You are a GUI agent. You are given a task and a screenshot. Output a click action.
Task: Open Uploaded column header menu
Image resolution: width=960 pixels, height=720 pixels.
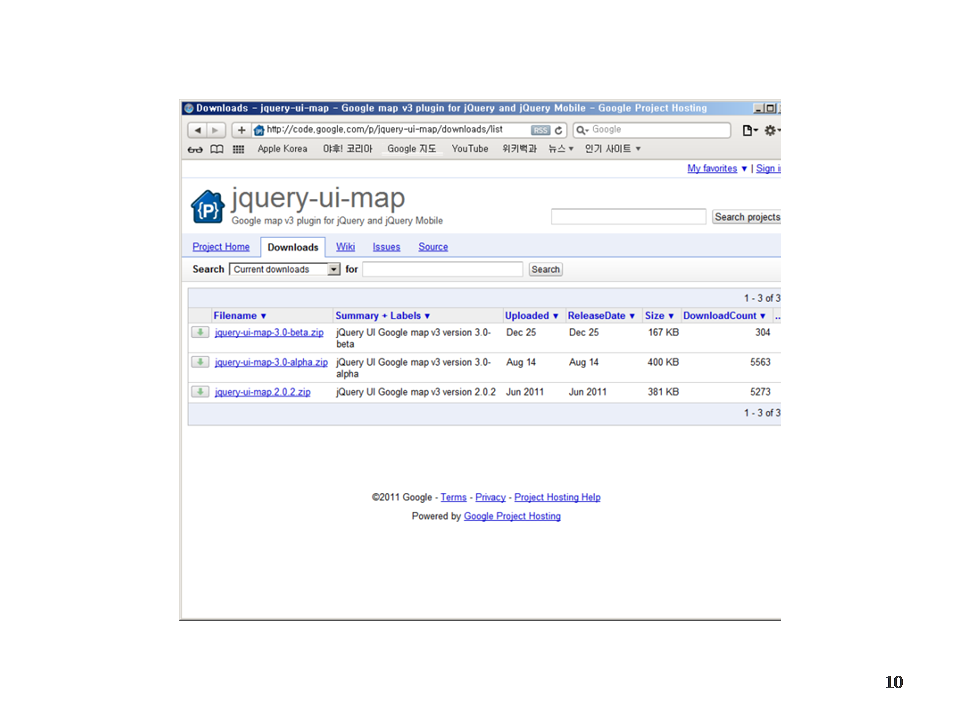pos(531,316)
